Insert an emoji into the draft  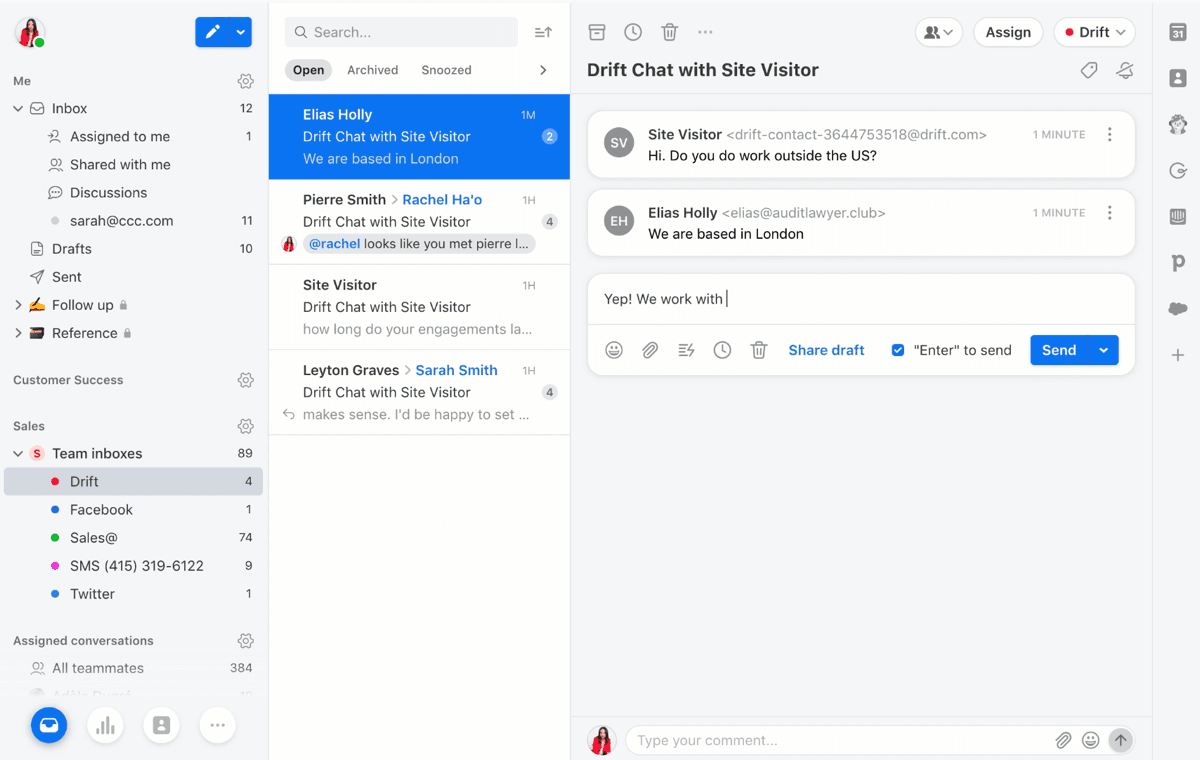pos(613,350)
